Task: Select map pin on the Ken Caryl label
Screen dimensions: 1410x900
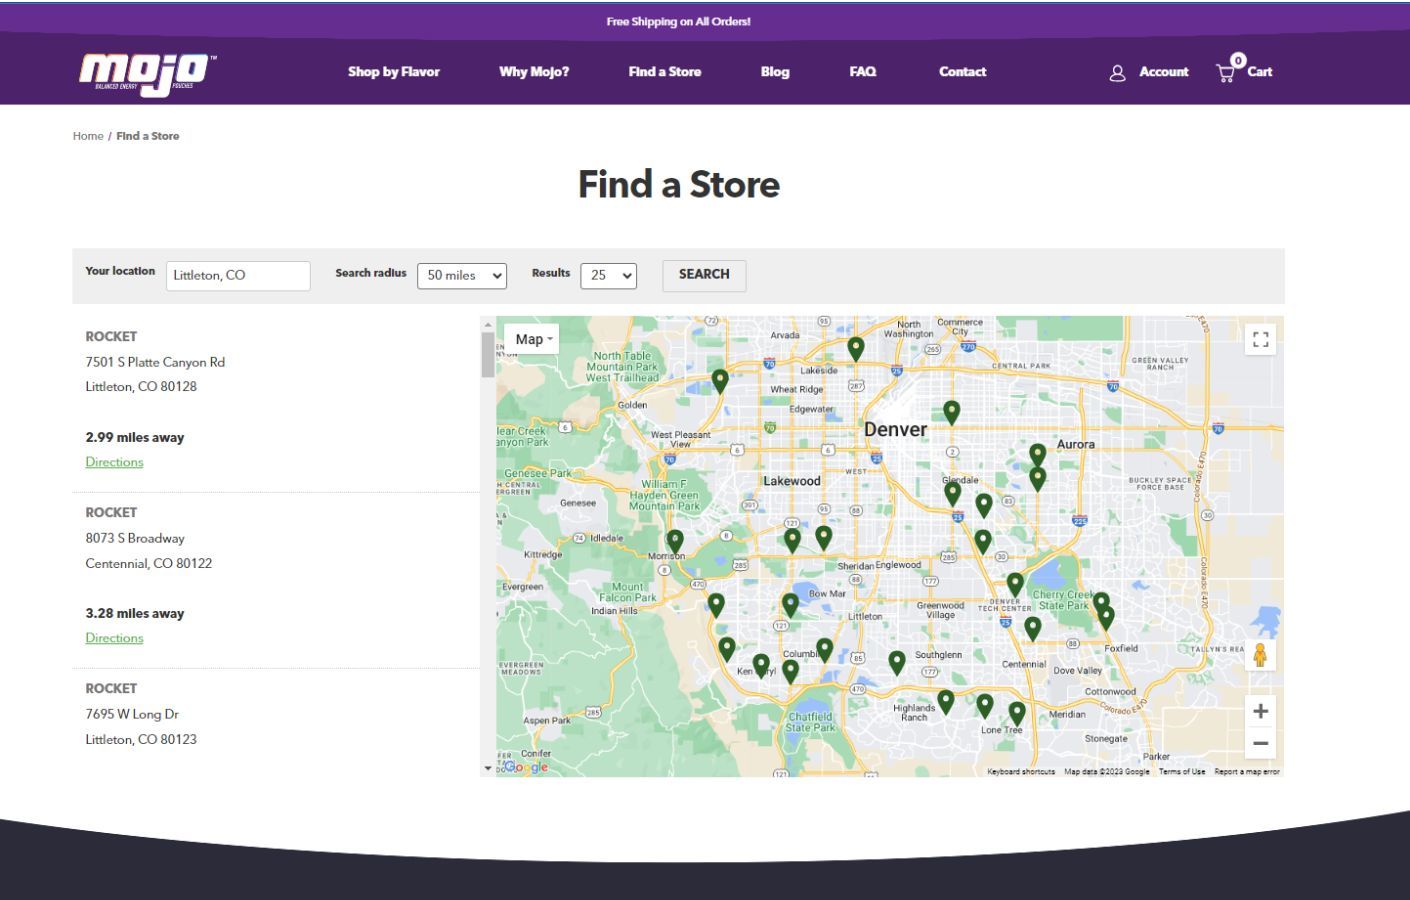Action: click(x=761, y=665)
